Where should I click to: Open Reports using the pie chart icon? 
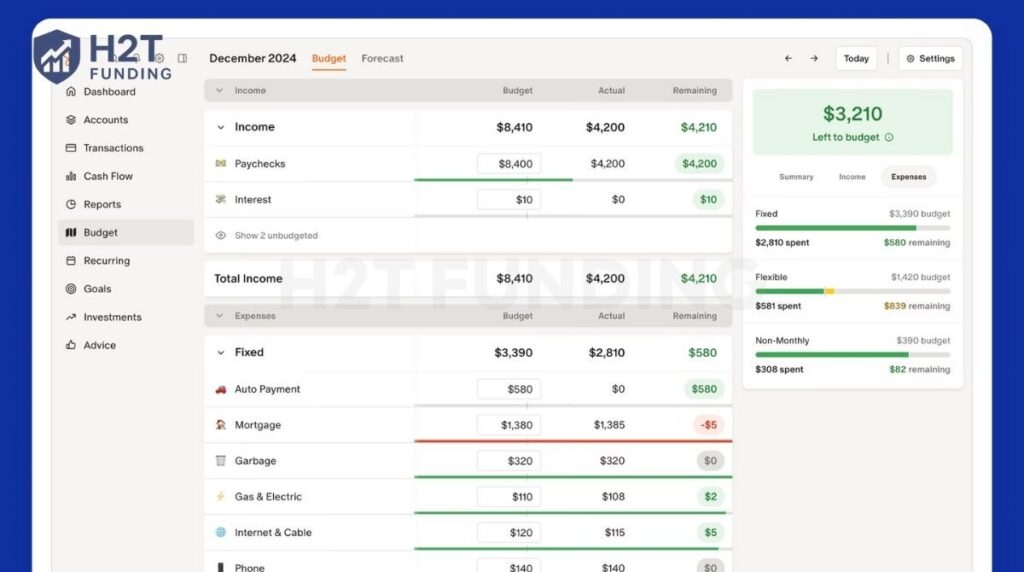click(x=71, y=204)
